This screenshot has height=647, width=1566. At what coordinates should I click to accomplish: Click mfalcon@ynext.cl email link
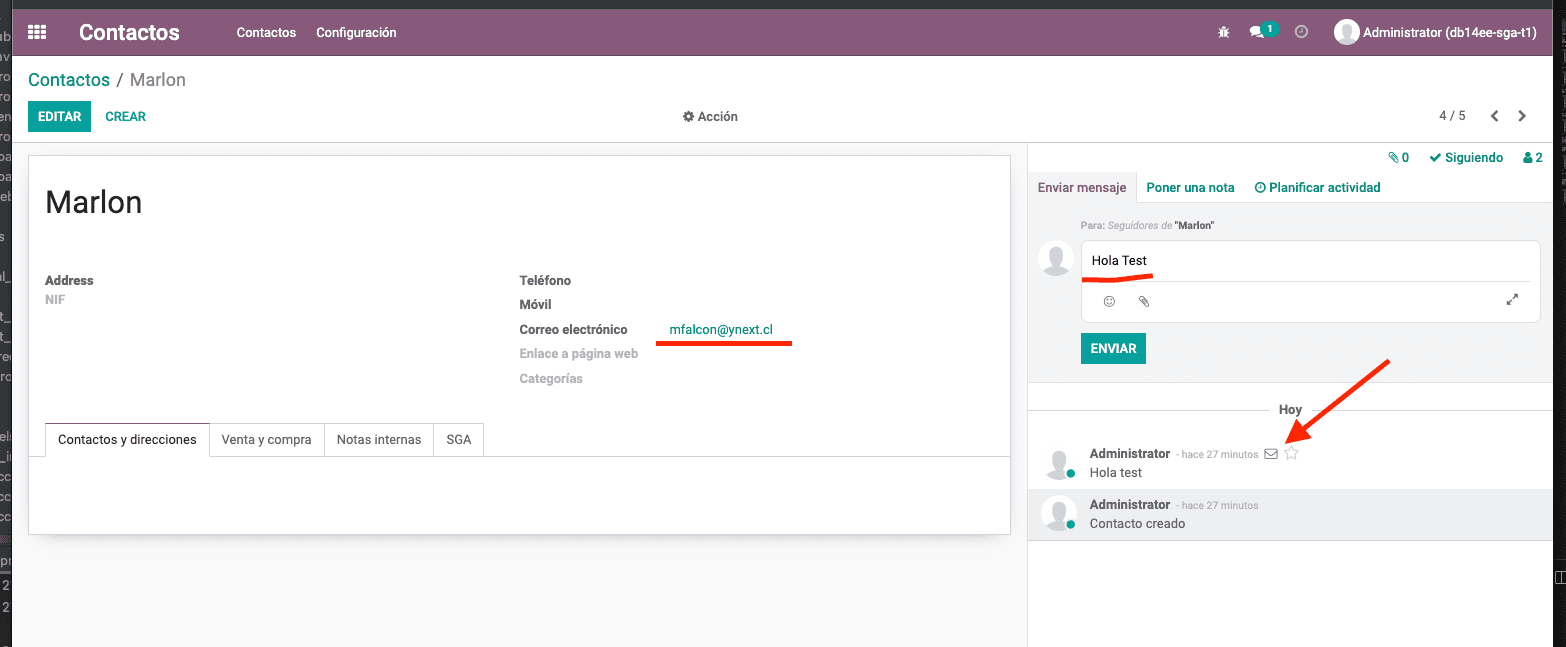(721, 329)
